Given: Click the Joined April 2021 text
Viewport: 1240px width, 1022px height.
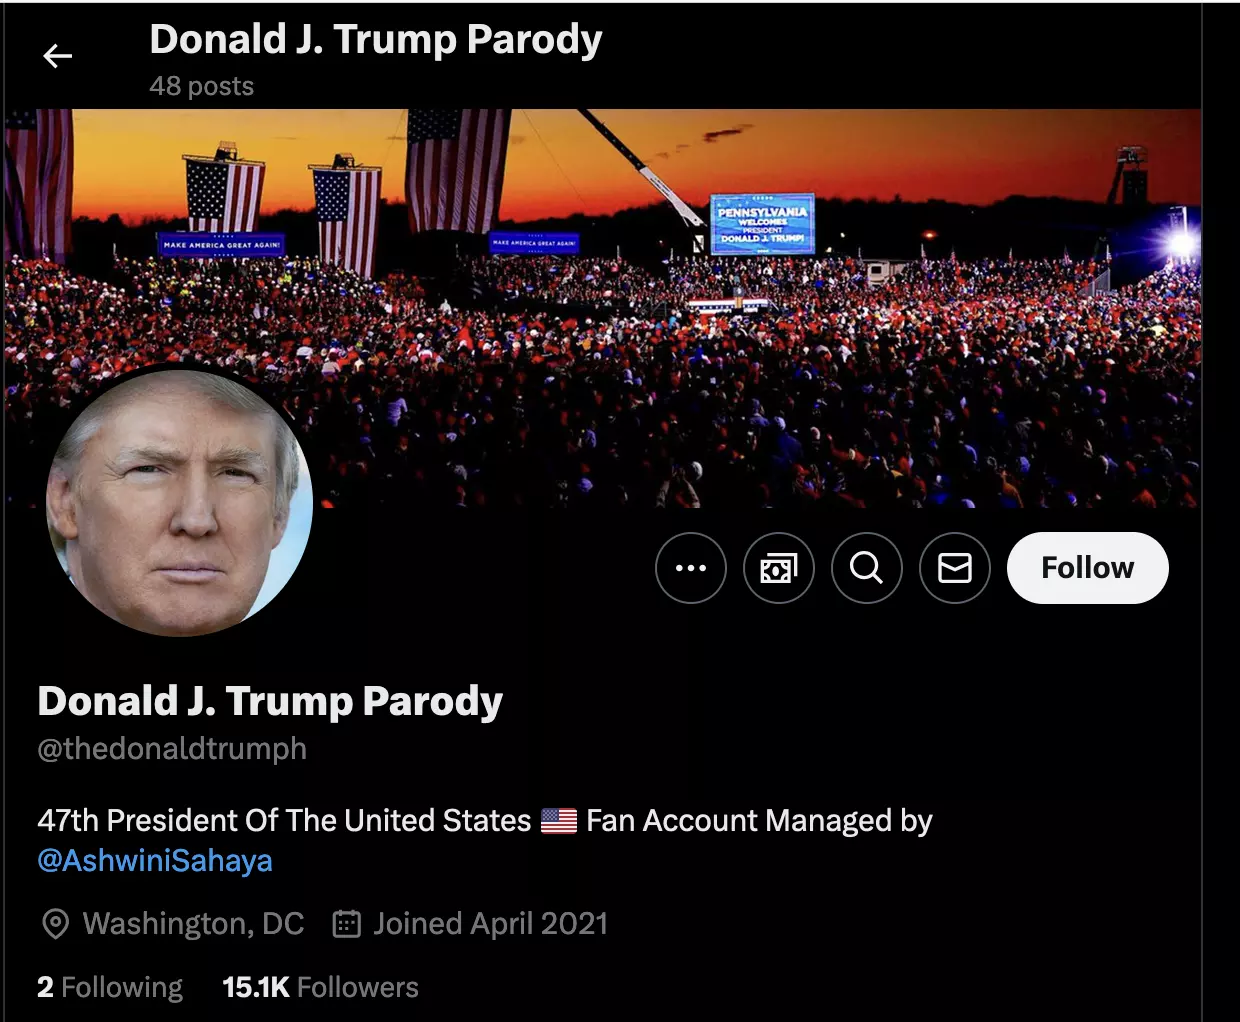Looking at the screenshot, I should click(490, 924).
